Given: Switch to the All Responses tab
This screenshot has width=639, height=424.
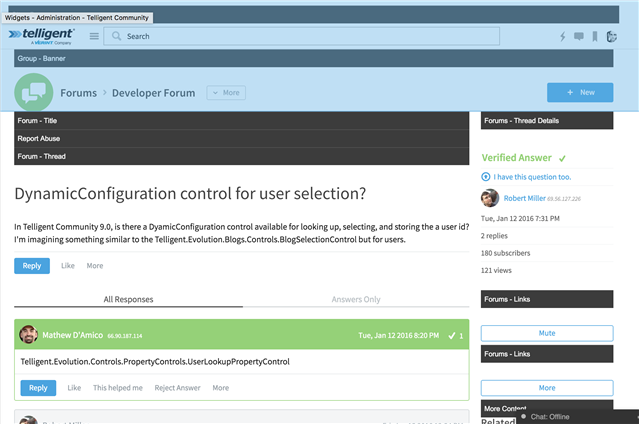Looking at the screenshot, I should 128,299.
